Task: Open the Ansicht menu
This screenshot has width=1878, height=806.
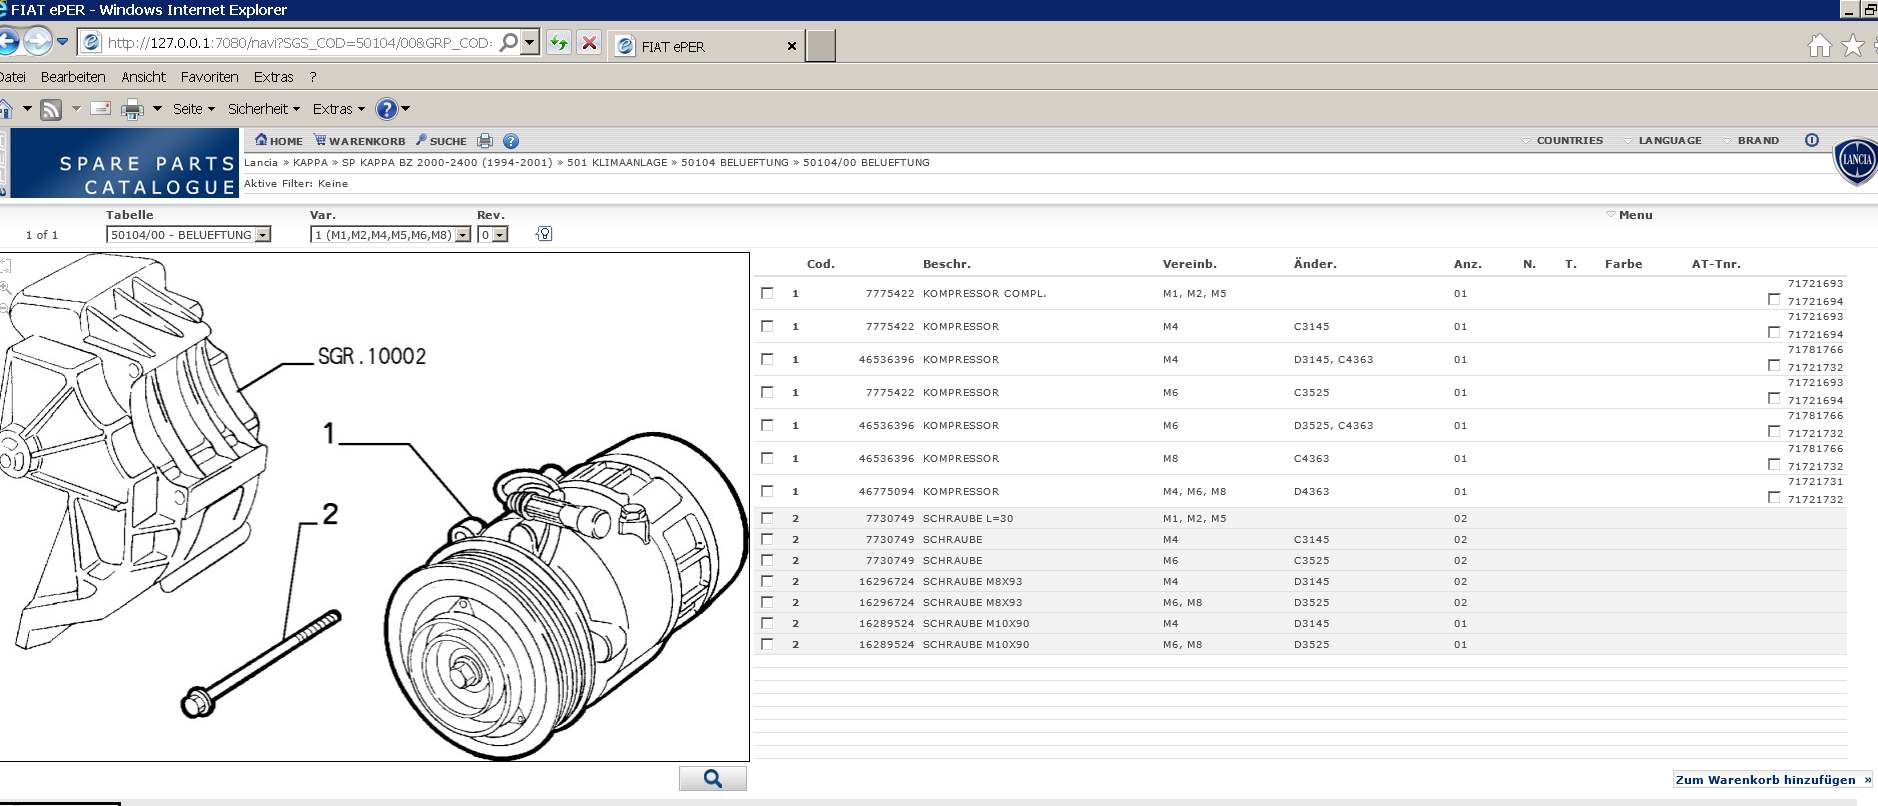Action: 143,77
